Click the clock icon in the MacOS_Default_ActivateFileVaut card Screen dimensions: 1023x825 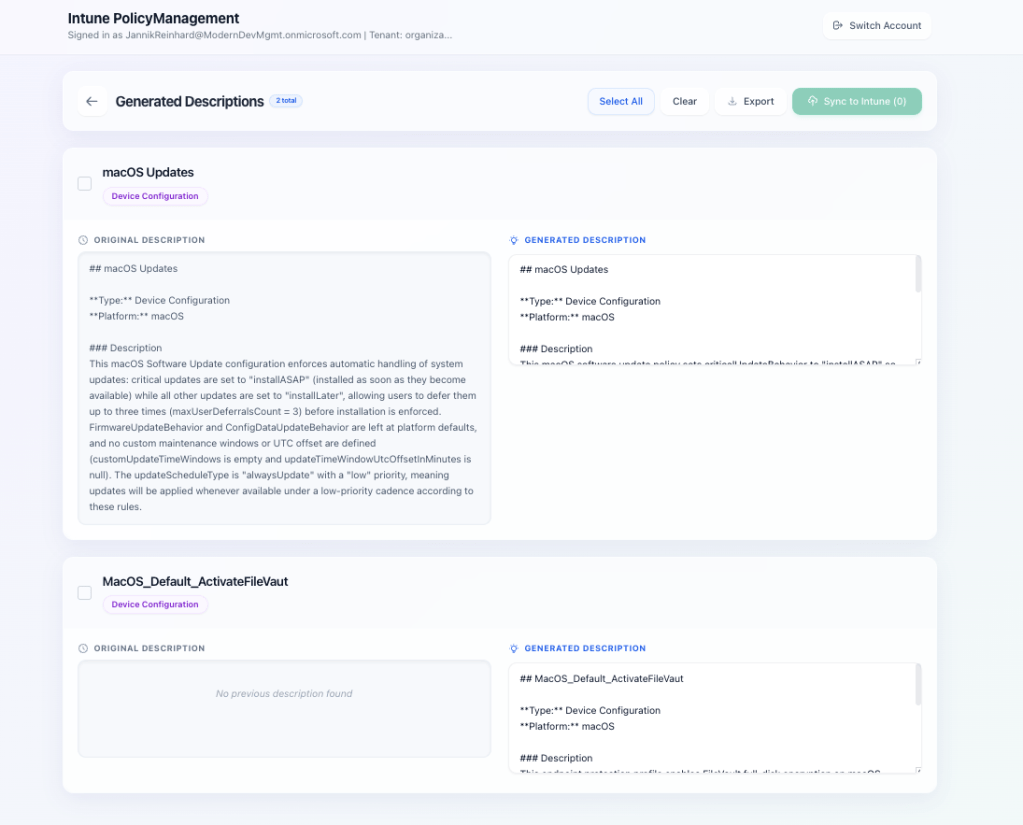pyautogui.click(x=83, y=648)
